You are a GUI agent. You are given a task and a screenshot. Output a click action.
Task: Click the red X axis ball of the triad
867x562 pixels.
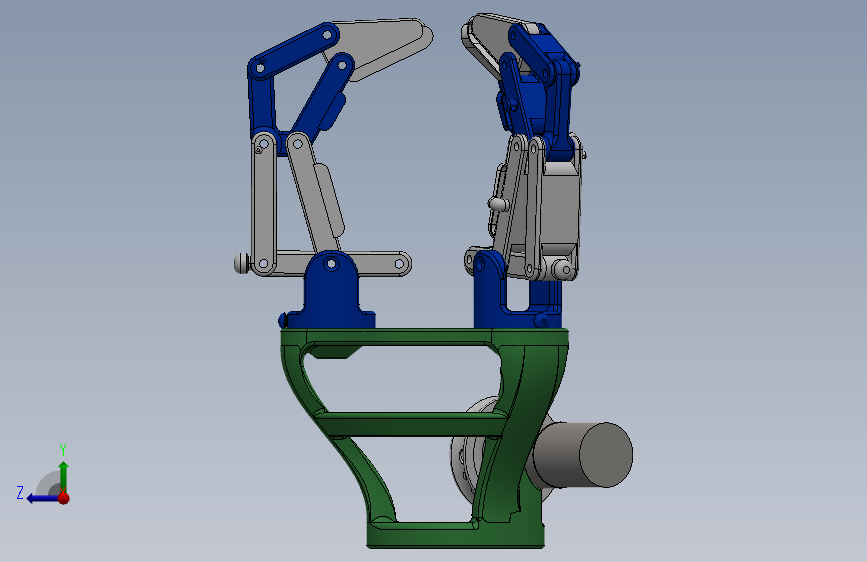[64, 498]
